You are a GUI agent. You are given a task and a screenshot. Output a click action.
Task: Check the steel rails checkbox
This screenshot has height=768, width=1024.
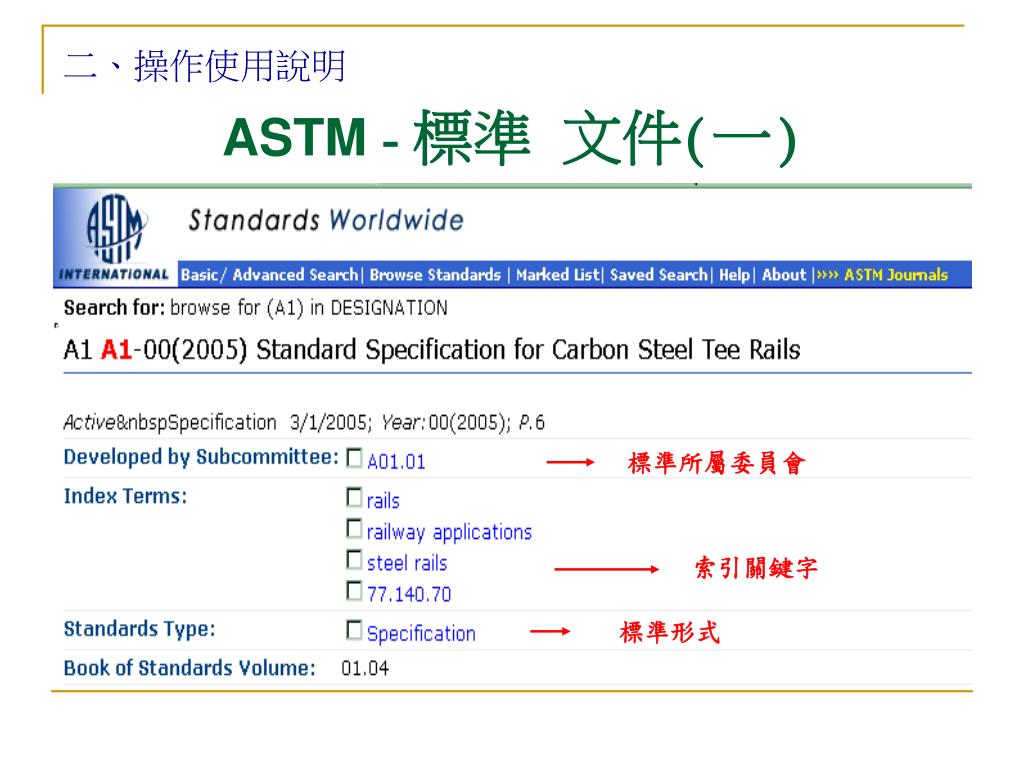click(354, 560)
